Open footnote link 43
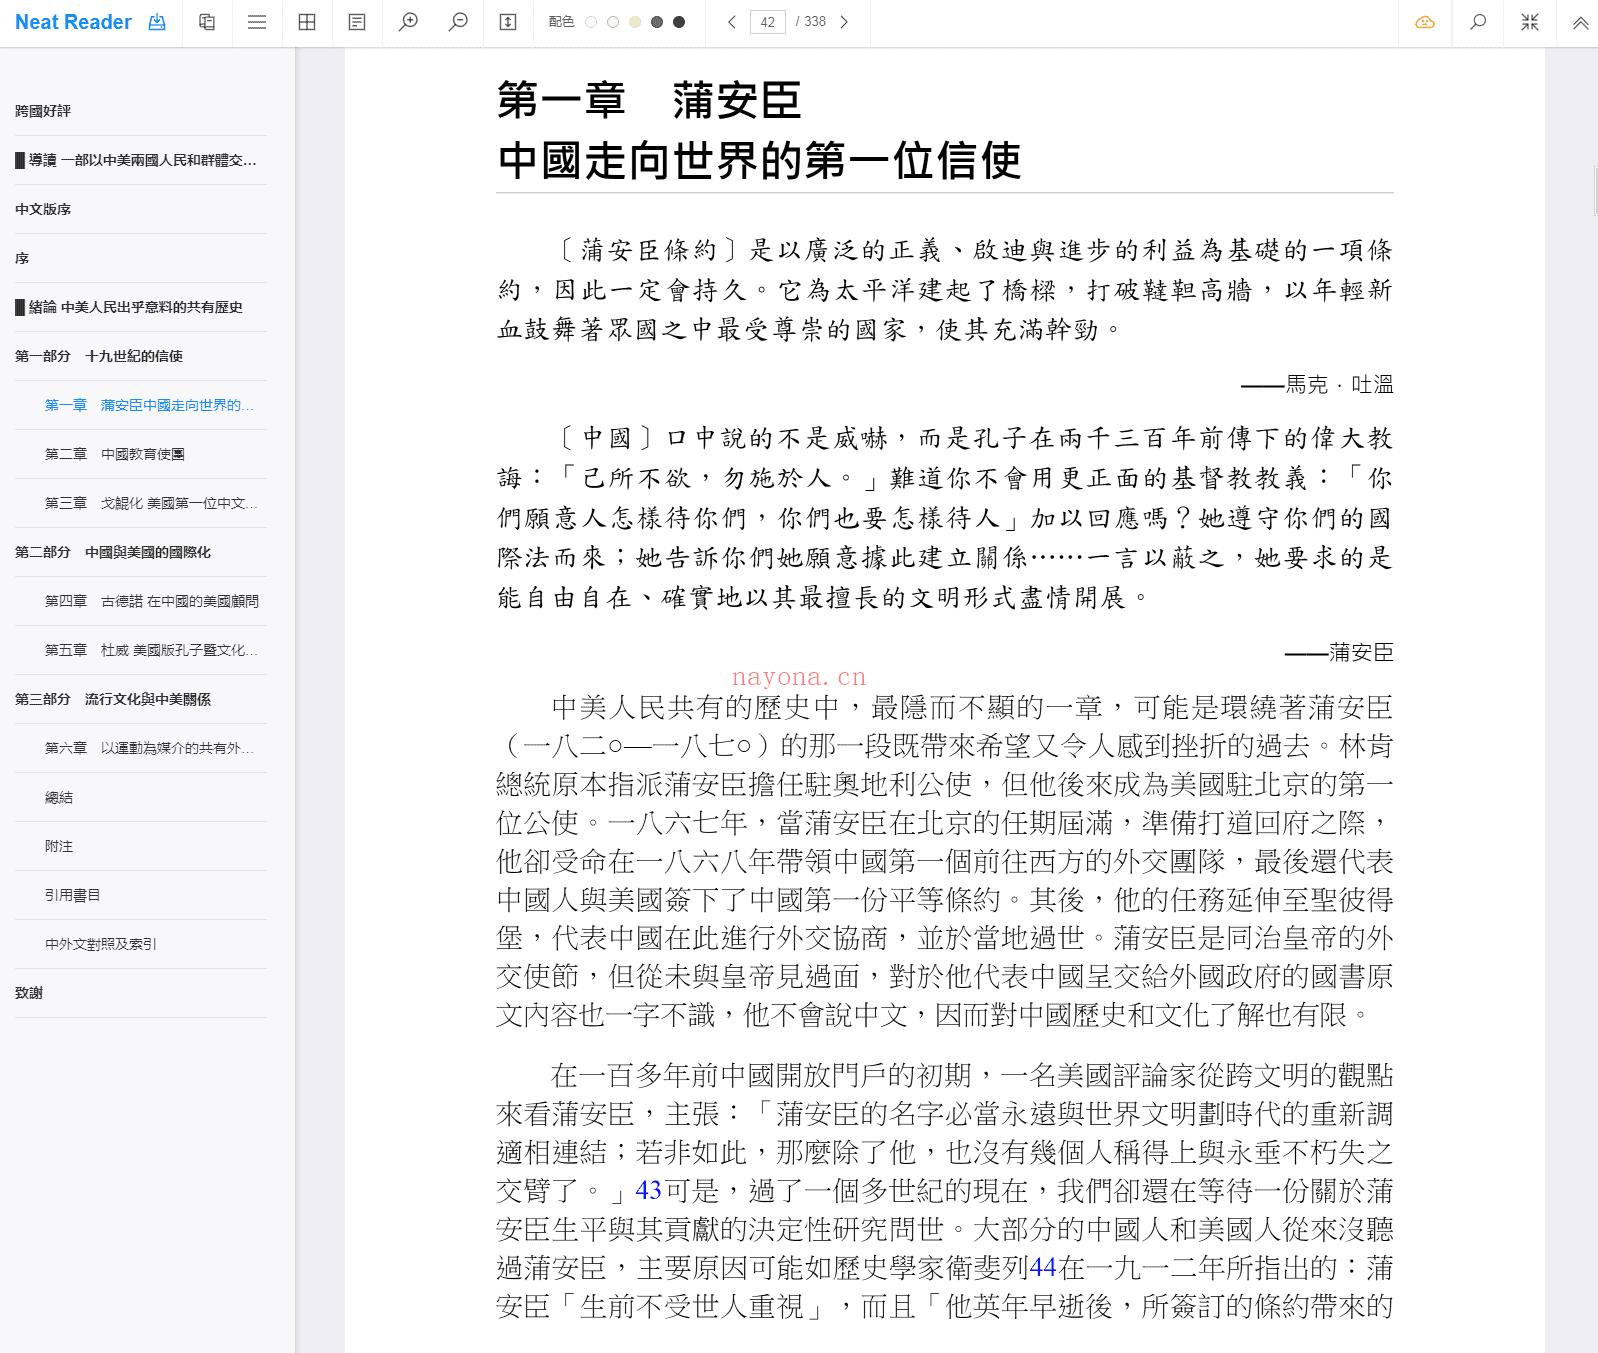Image resolution: width=1598 pixels, height=1353 pixels. (x=648, y=1190)
